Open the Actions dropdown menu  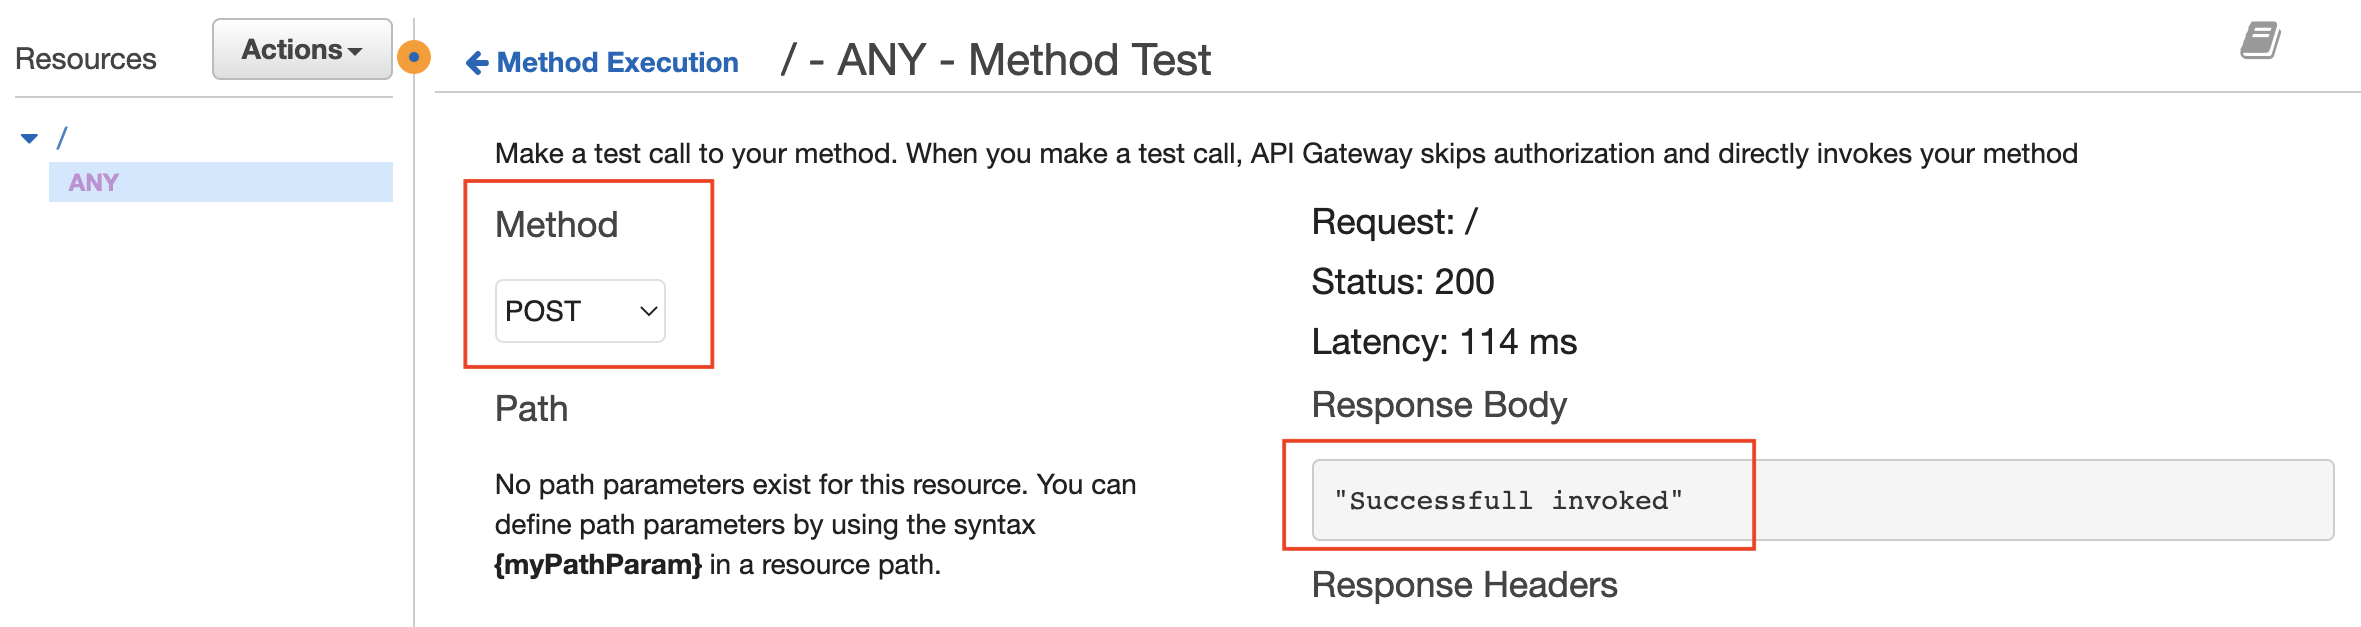click(x=300, y=48)
